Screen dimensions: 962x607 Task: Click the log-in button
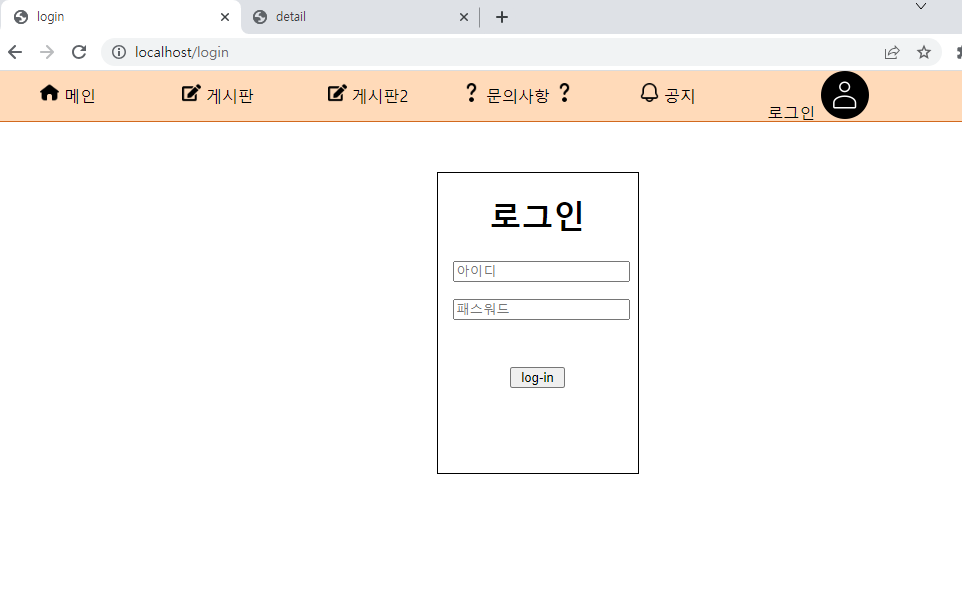pos(537,377)
